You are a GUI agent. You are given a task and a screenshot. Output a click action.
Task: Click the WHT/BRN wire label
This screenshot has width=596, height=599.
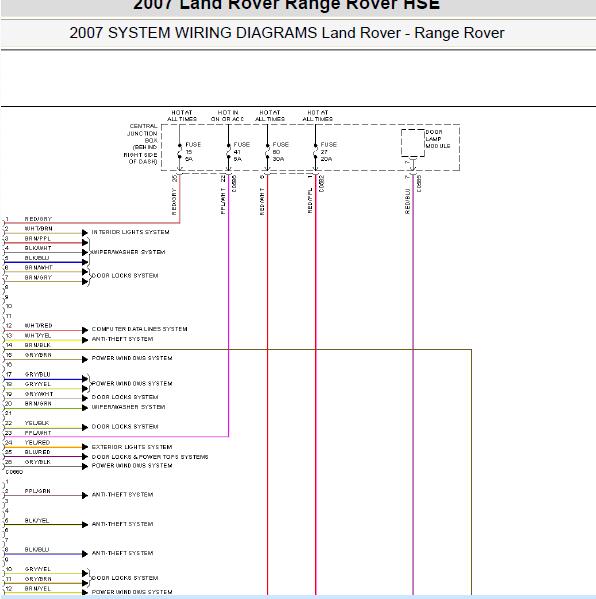[x=39, y=228]
